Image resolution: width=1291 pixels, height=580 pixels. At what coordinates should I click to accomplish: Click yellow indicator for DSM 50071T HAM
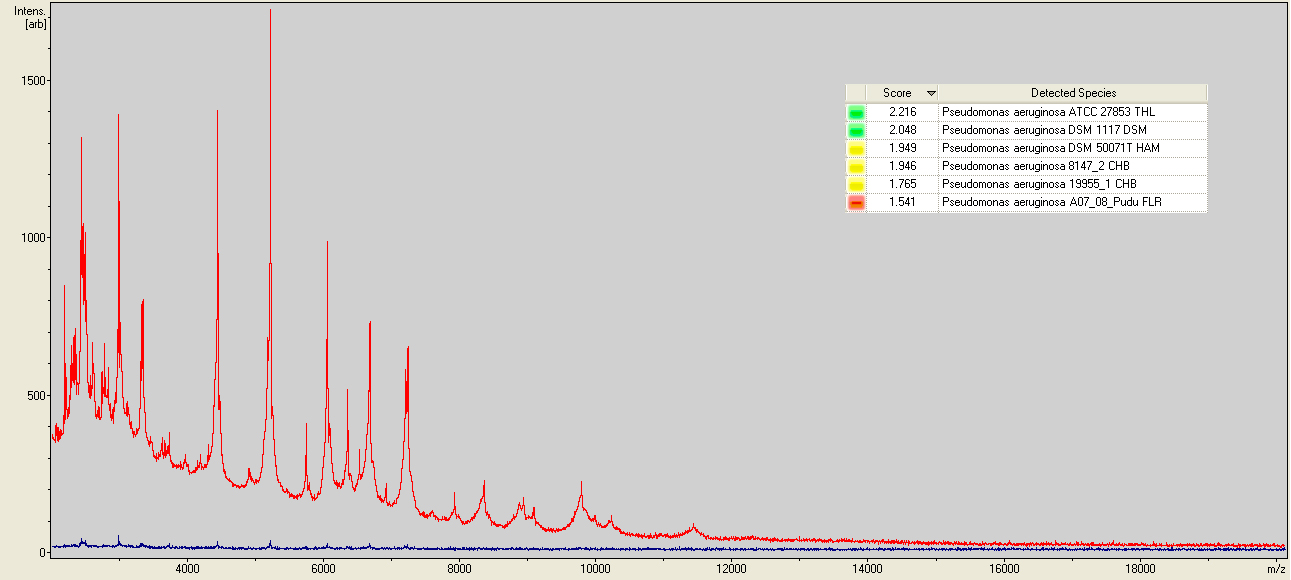pos(856,149)
